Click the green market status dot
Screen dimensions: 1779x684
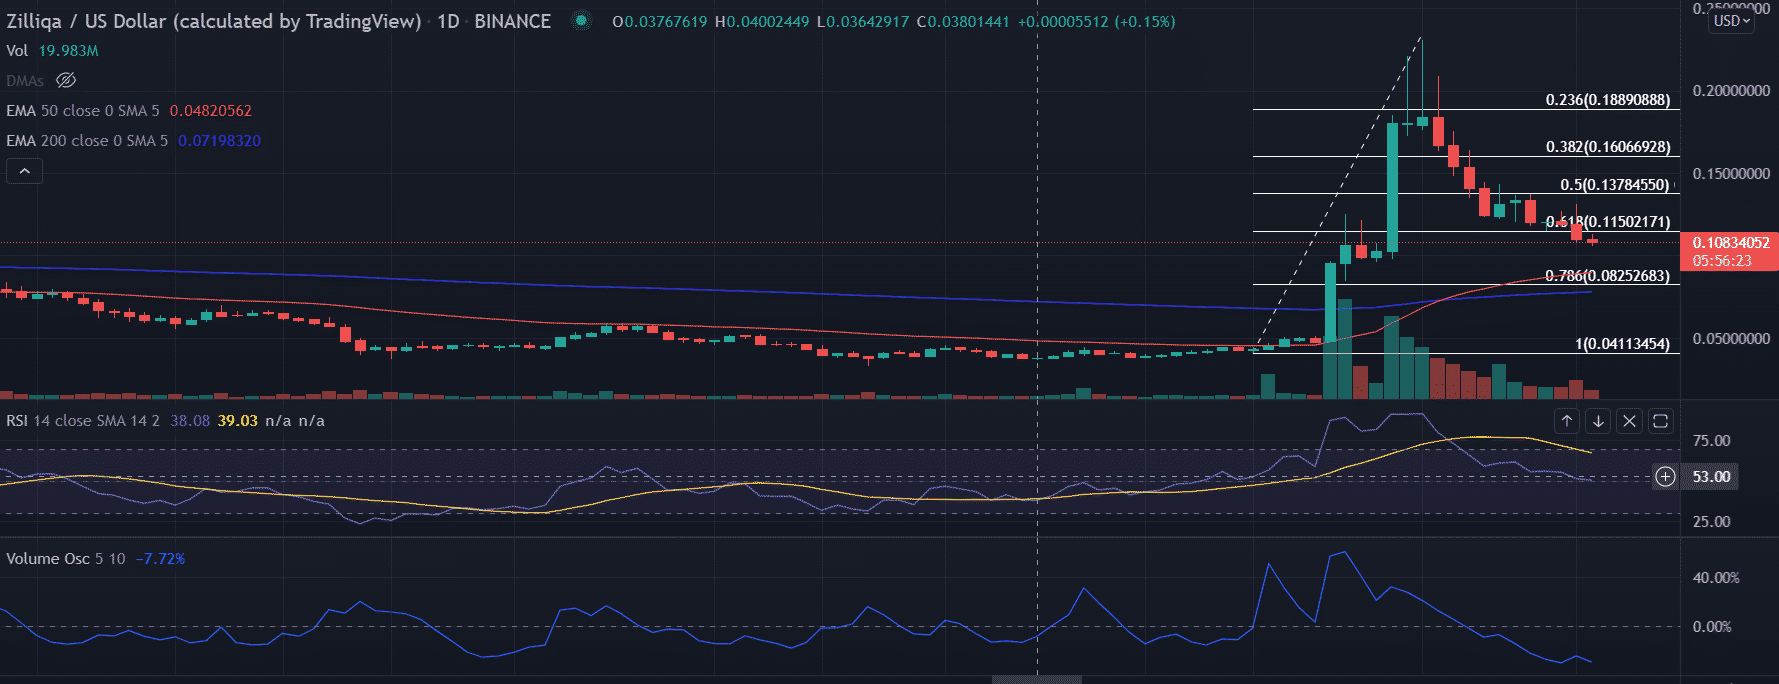581,21
